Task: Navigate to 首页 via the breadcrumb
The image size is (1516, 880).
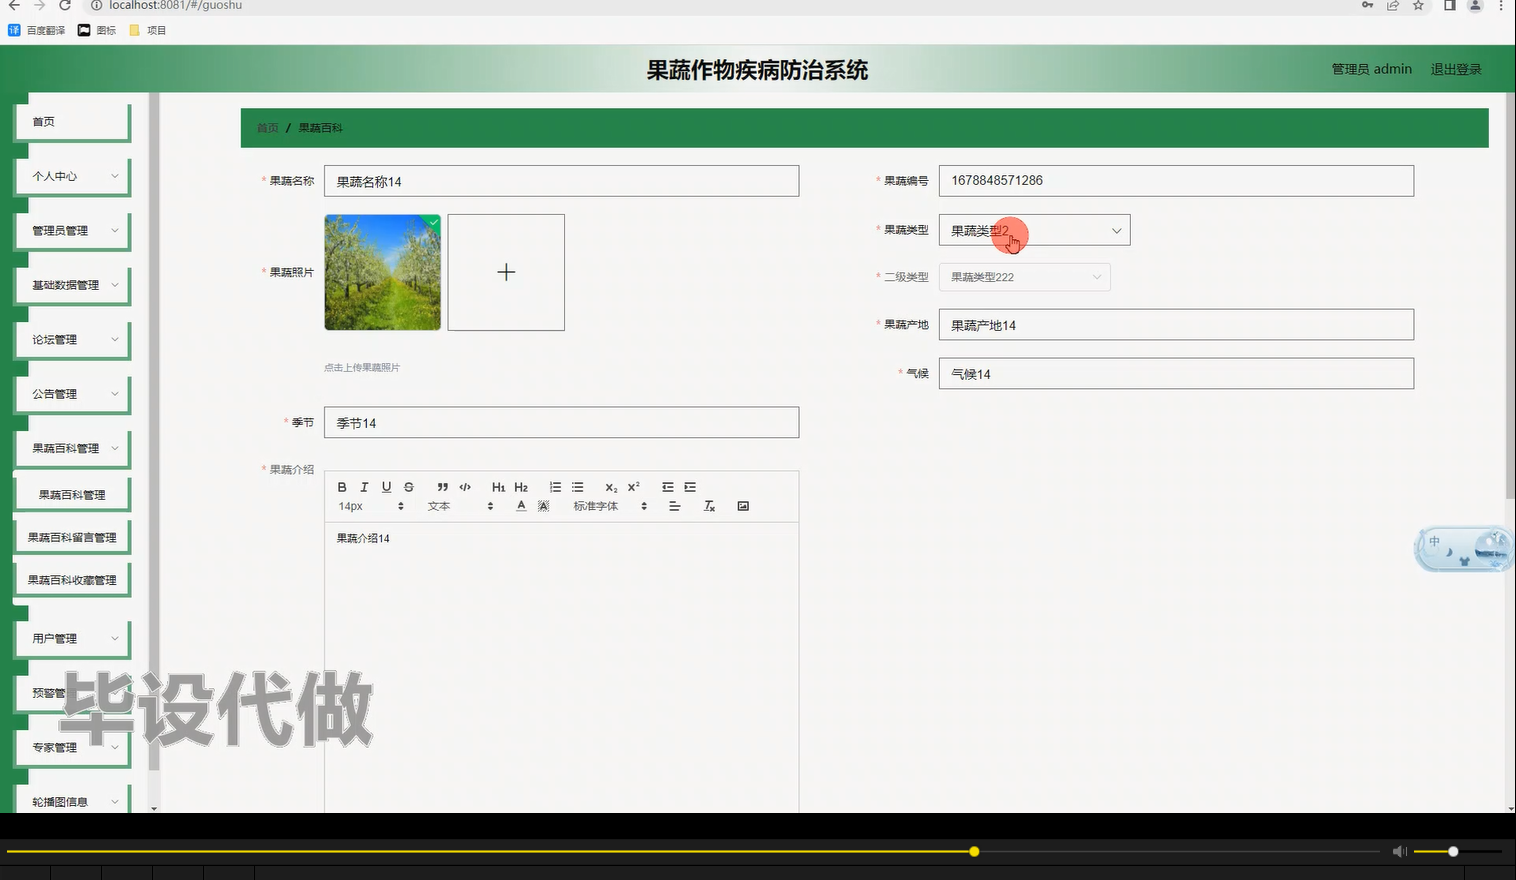Action: coord(266,127)
